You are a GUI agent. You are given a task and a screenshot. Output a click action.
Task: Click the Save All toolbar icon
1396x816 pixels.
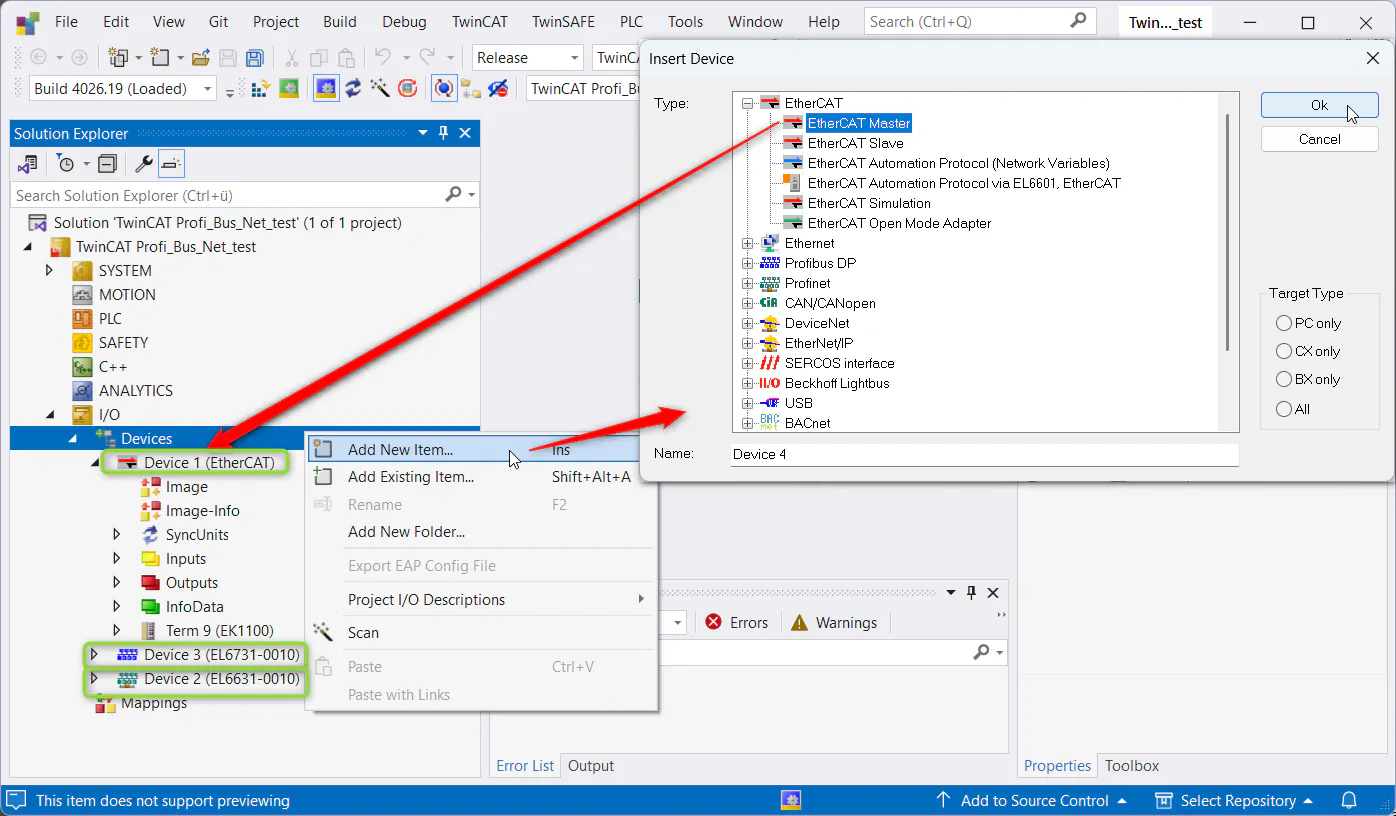[x=255, y=58]
